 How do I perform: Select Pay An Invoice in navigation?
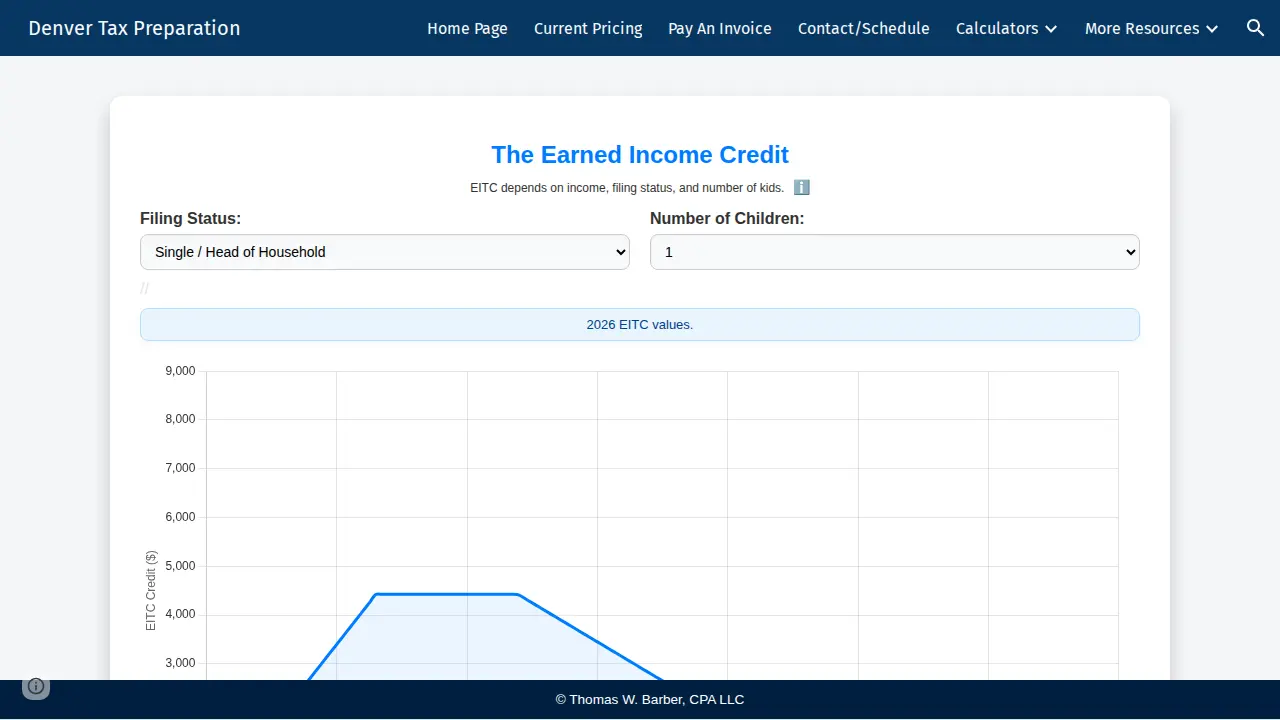pos(720,28)
